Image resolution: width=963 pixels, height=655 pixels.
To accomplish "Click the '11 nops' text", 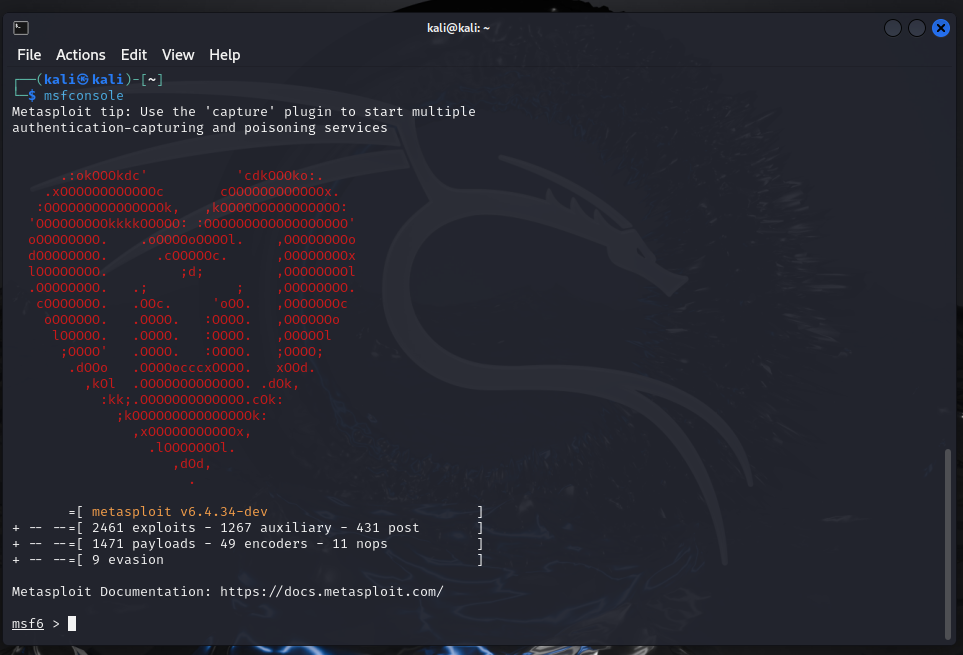I will pyautogui.click(x=360, y=544).
